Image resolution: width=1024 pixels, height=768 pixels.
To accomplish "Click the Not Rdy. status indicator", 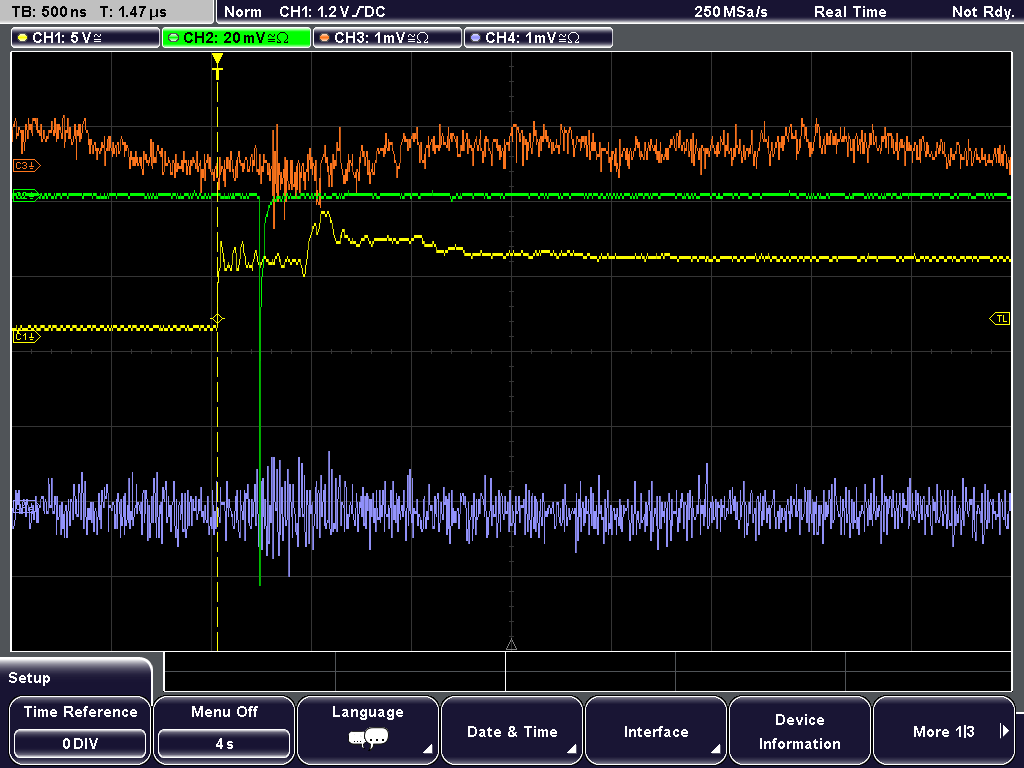I will click(x=983, y=12).
